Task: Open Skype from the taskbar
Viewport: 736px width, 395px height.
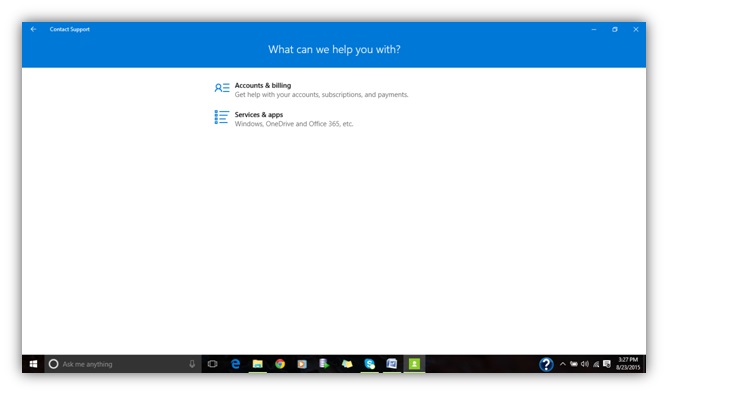Action: click(369, 364)
